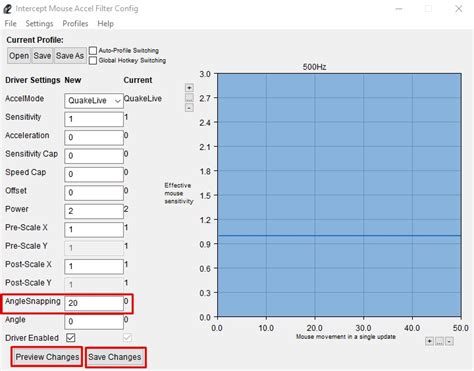474x371 pixels.
Task: Click the AccelMode label
Action: [x=25, y=99]
